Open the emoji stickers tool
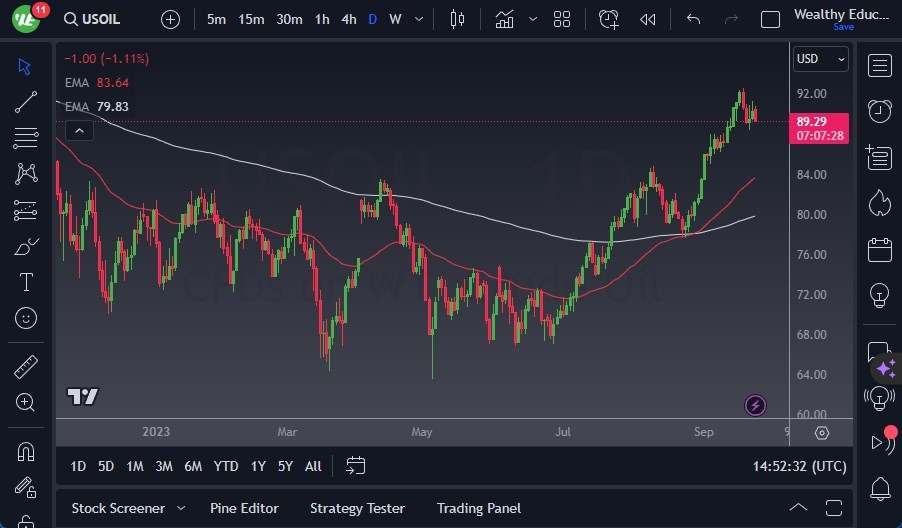 pos(26,318)
